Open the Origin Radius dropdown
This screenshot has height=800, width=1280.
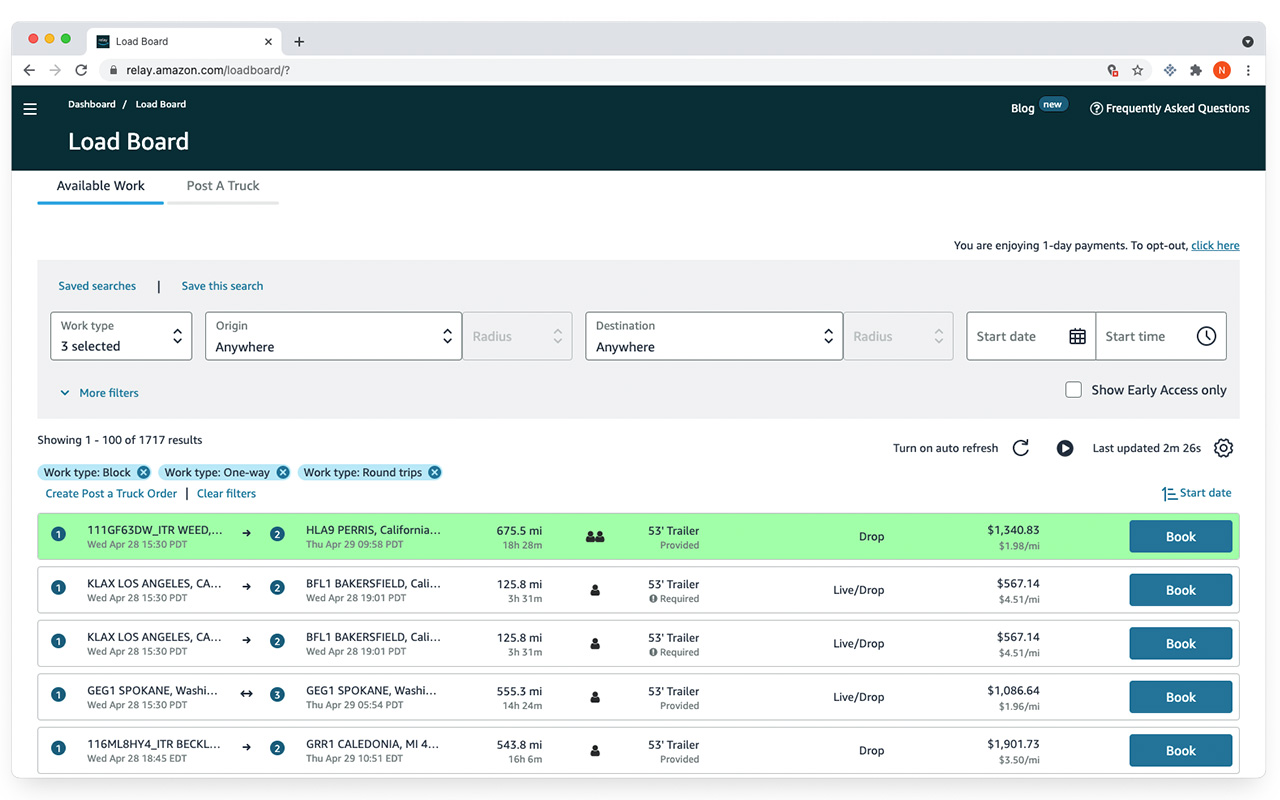coord(517,336)
